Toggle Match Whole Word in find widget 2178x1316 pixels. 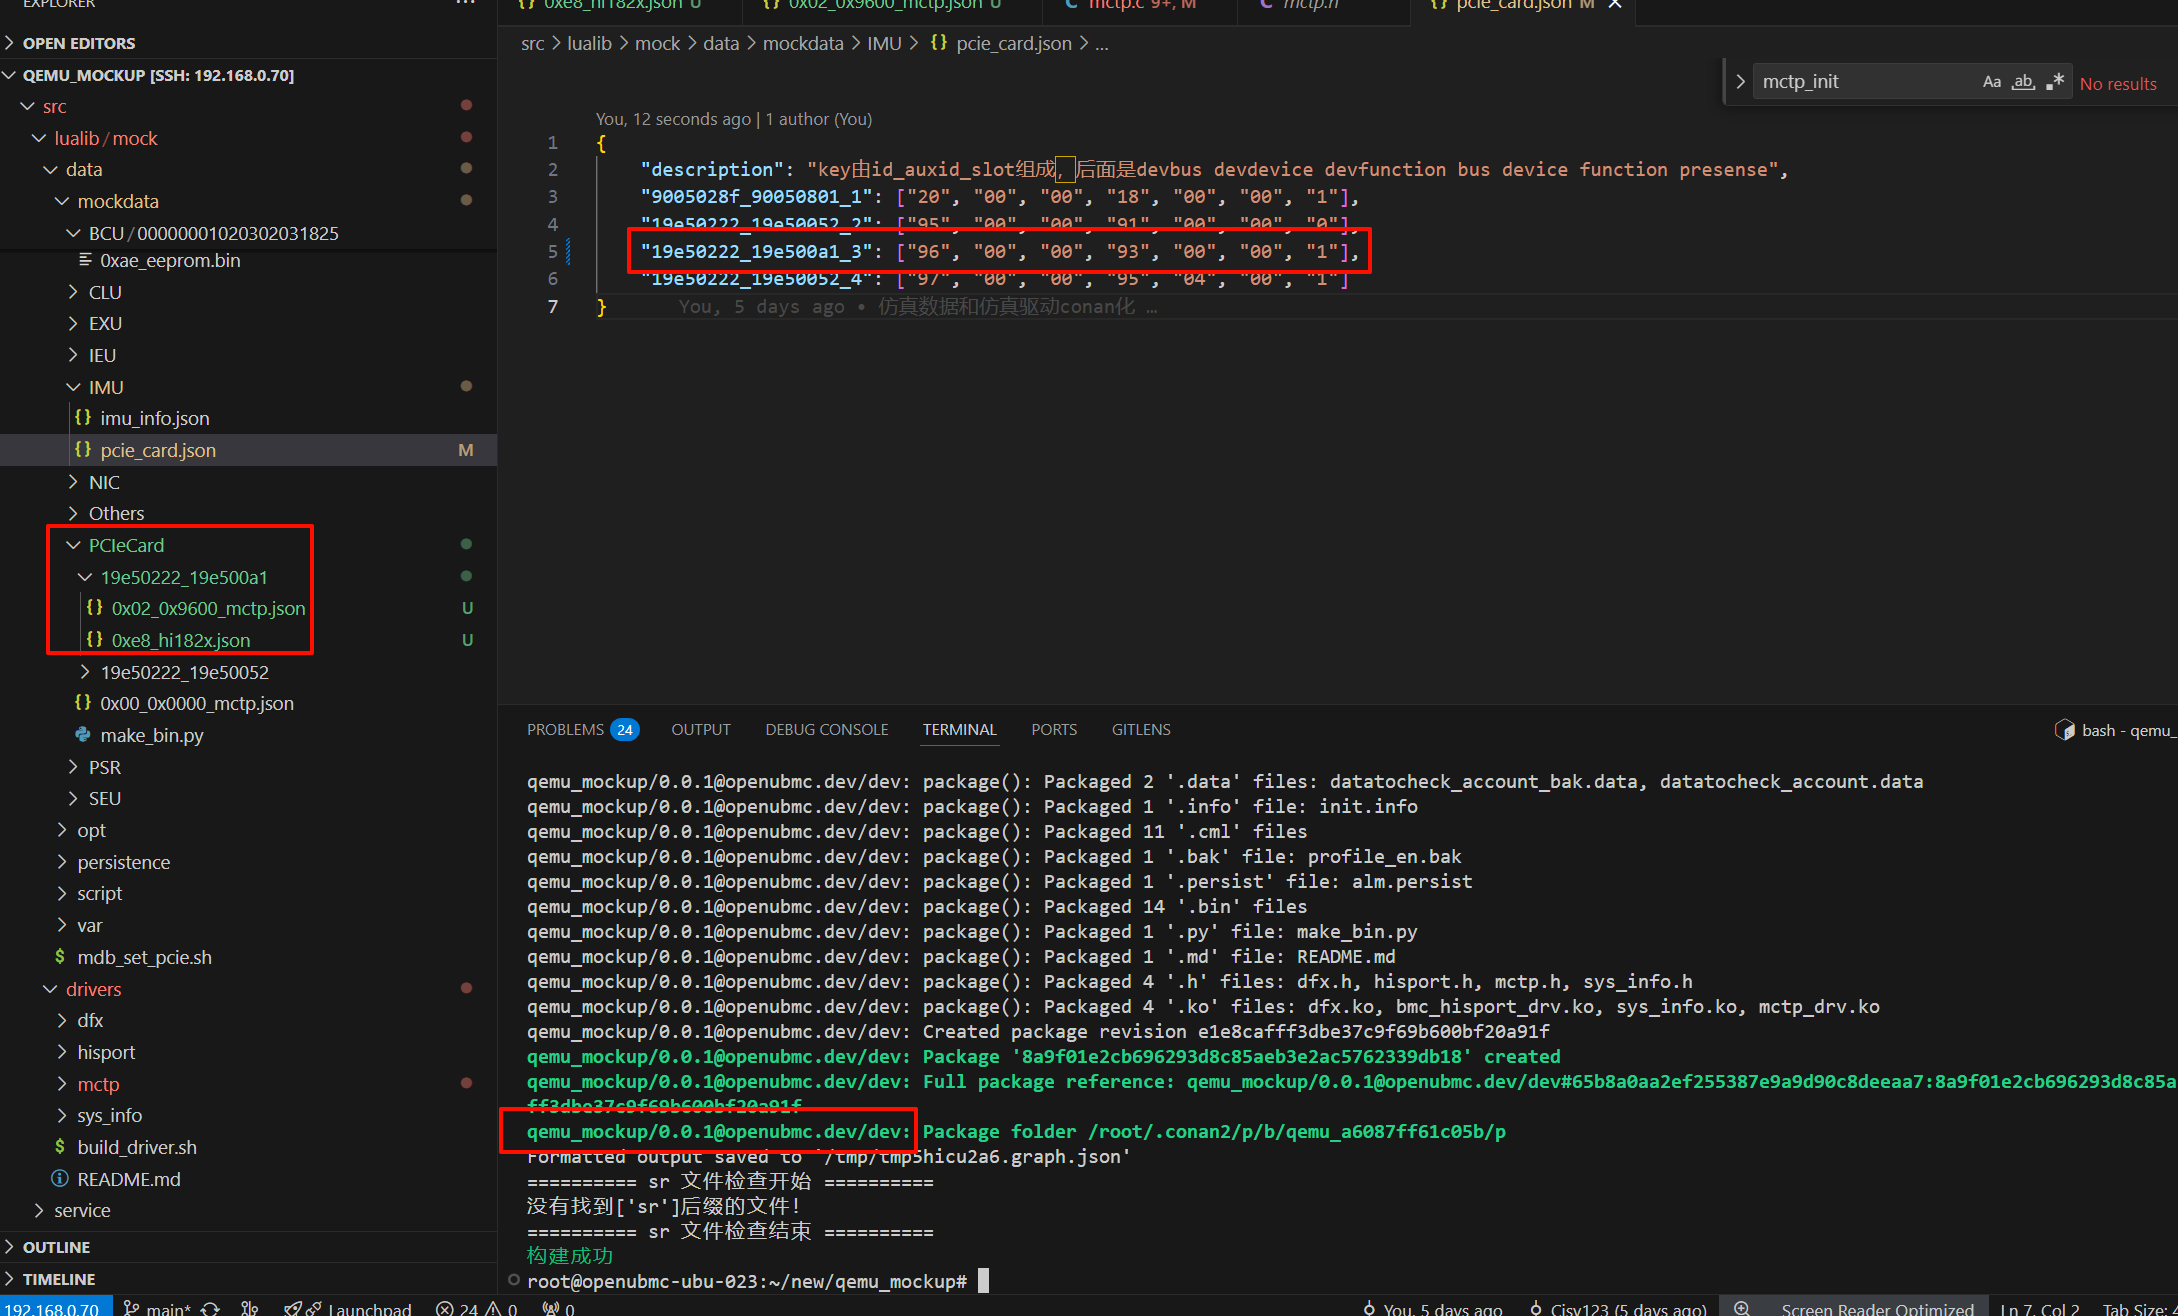[2023, 82]
